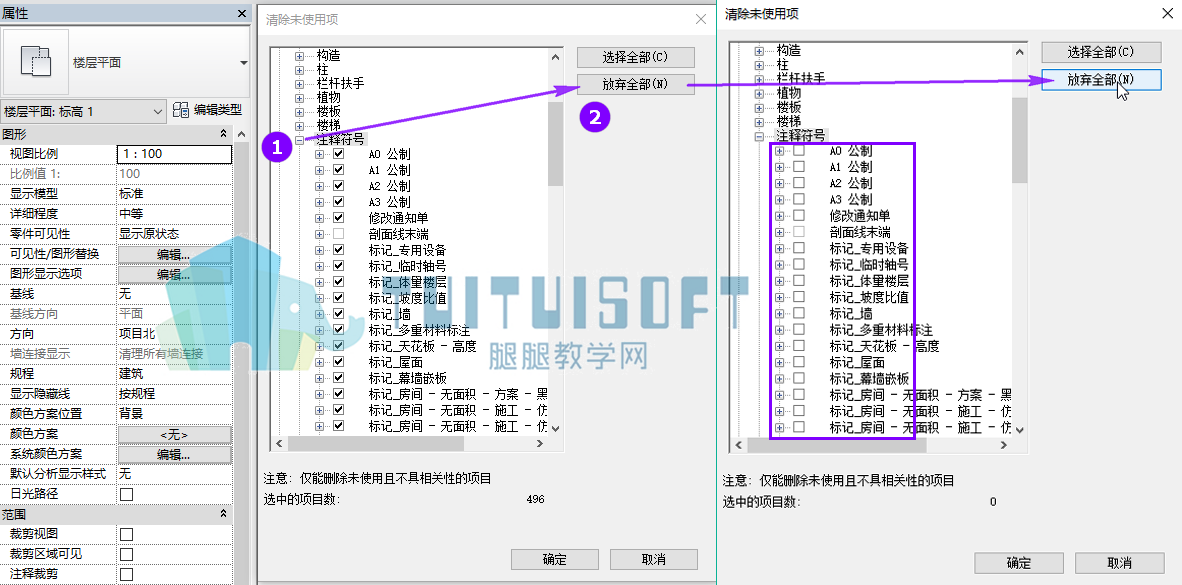
Task: Select 标记_幕墙嵌板 row in left dialog
Action: point(407,378)
